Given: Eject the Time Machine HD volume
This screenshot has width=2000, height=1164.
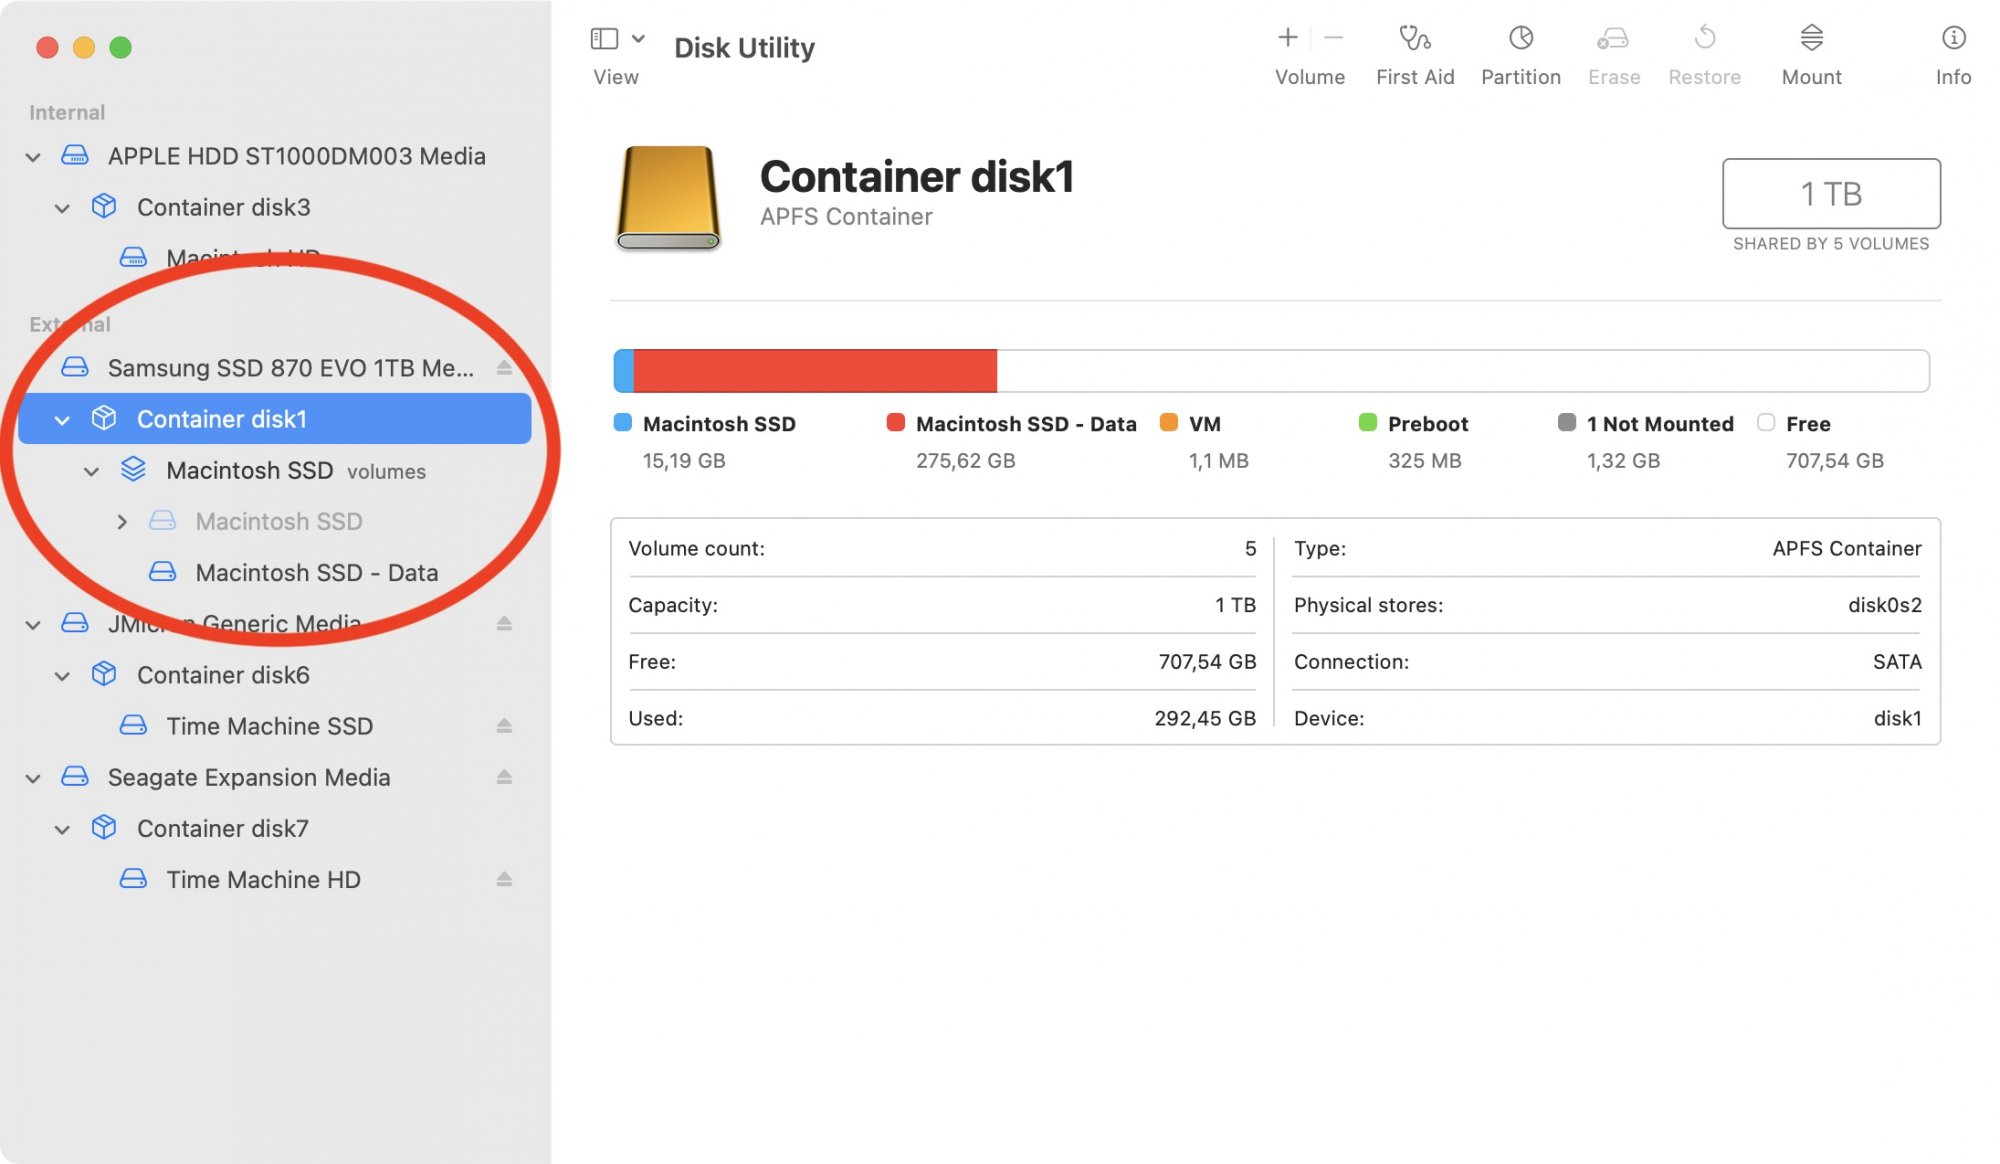Looking at the screenshot, I should click(x=504, y=880).
